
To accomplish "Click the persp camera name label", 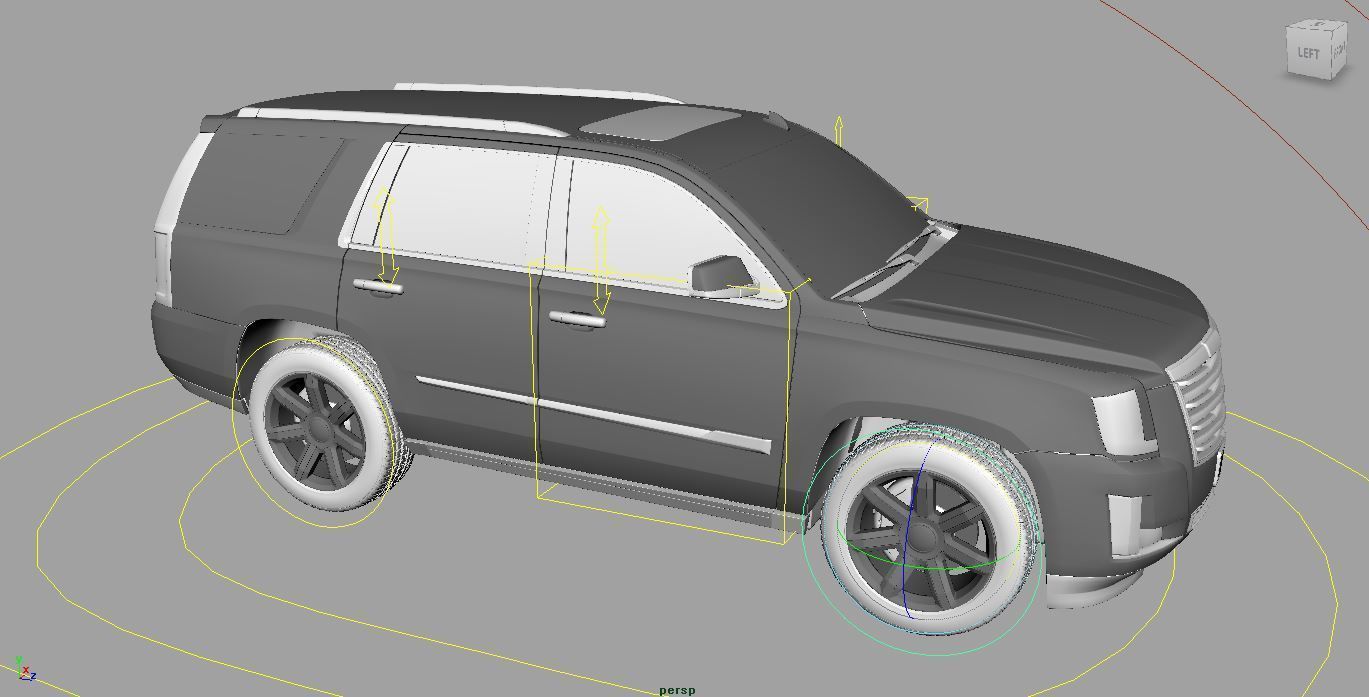I will (x=677, y=690).
